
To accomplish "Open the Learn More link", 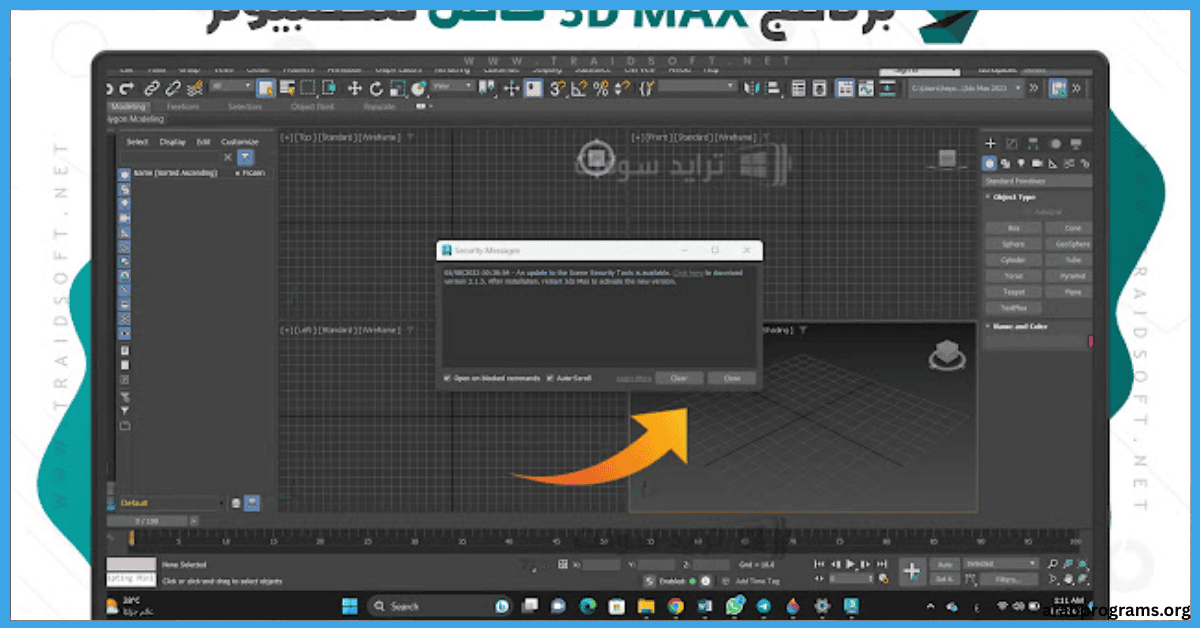I will pyautogui.click(x=634, y=378).
